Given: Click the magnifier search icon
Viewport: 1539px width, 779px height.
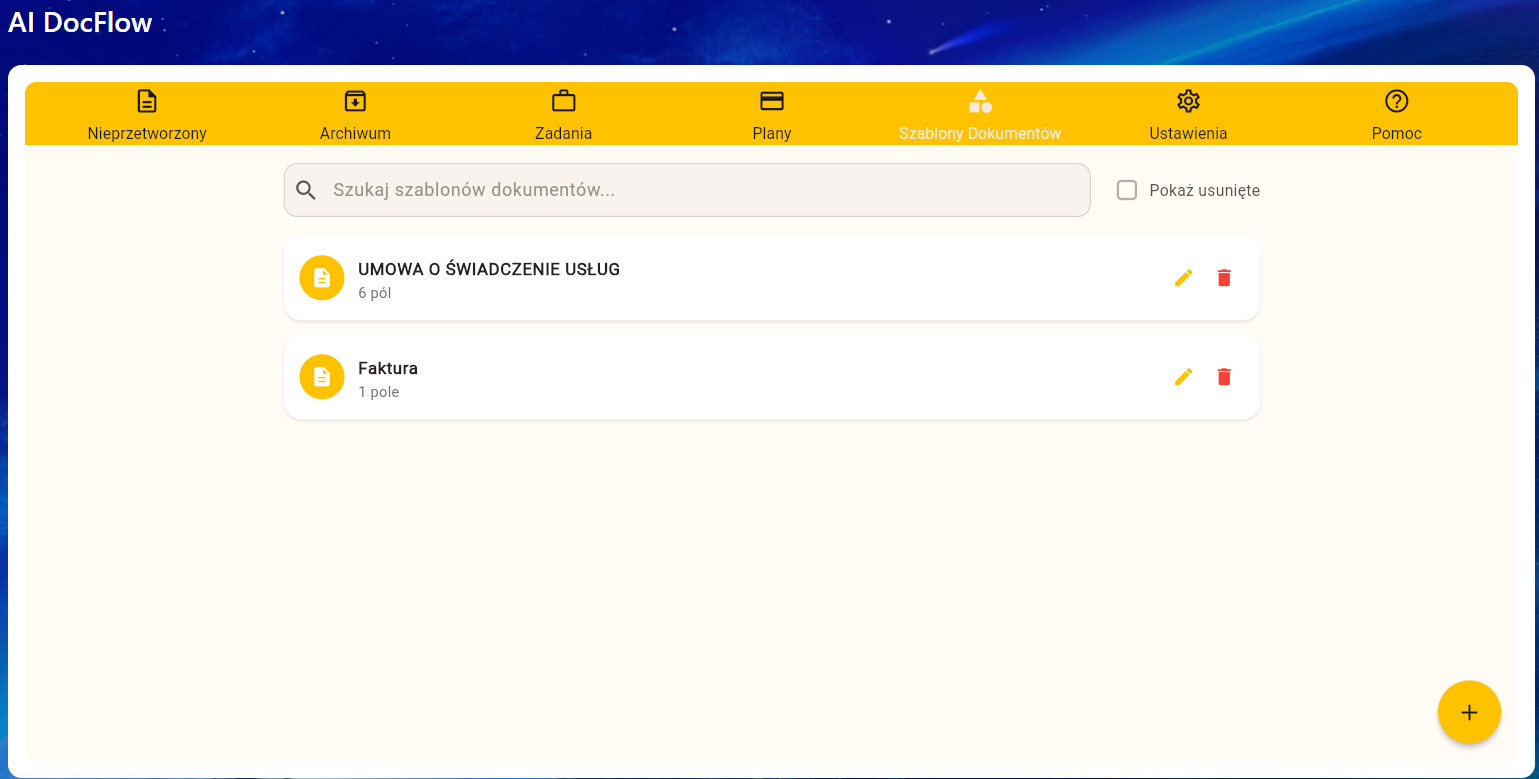Looking at the screenshot, I should point(306,190).
